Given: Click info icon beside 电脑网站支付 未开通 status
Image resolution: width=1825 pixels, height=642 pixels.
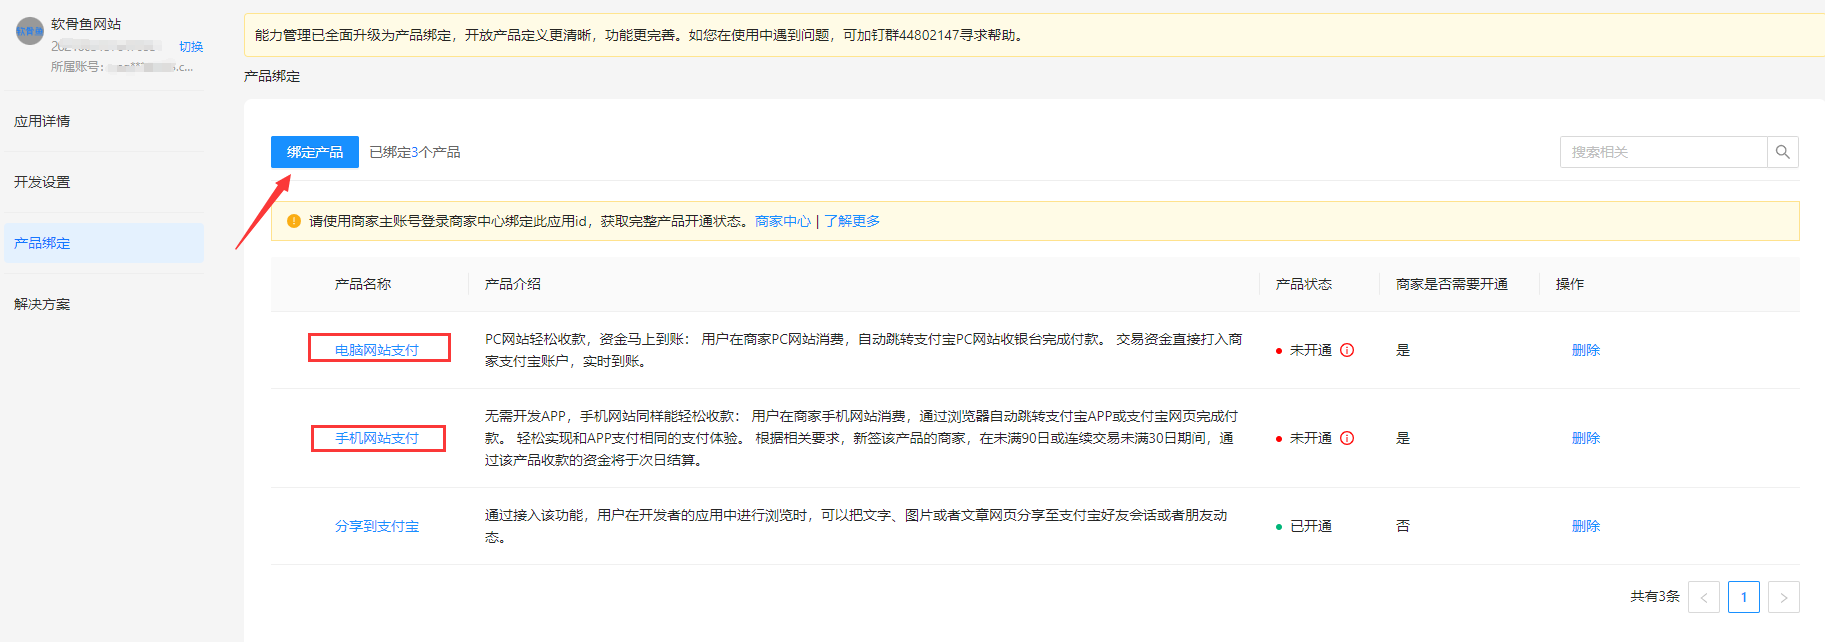Looking at the screenshot, I should (x=1347, y=350).
